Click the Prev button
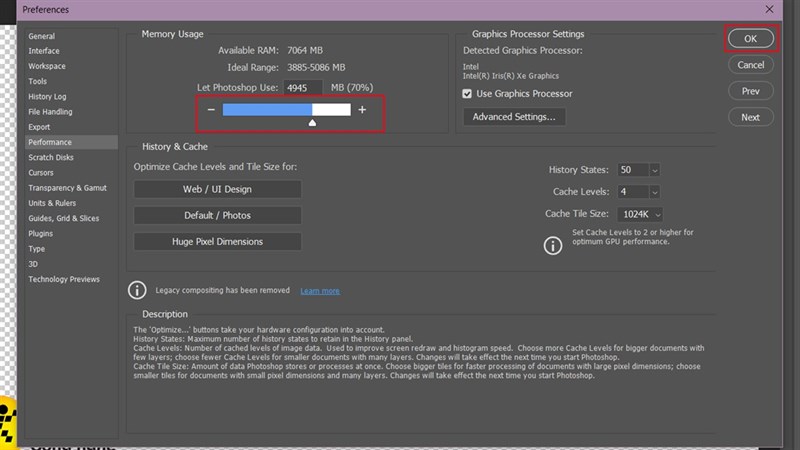The image size is (800, 450). pyautogui.click(x=751, y=91)
